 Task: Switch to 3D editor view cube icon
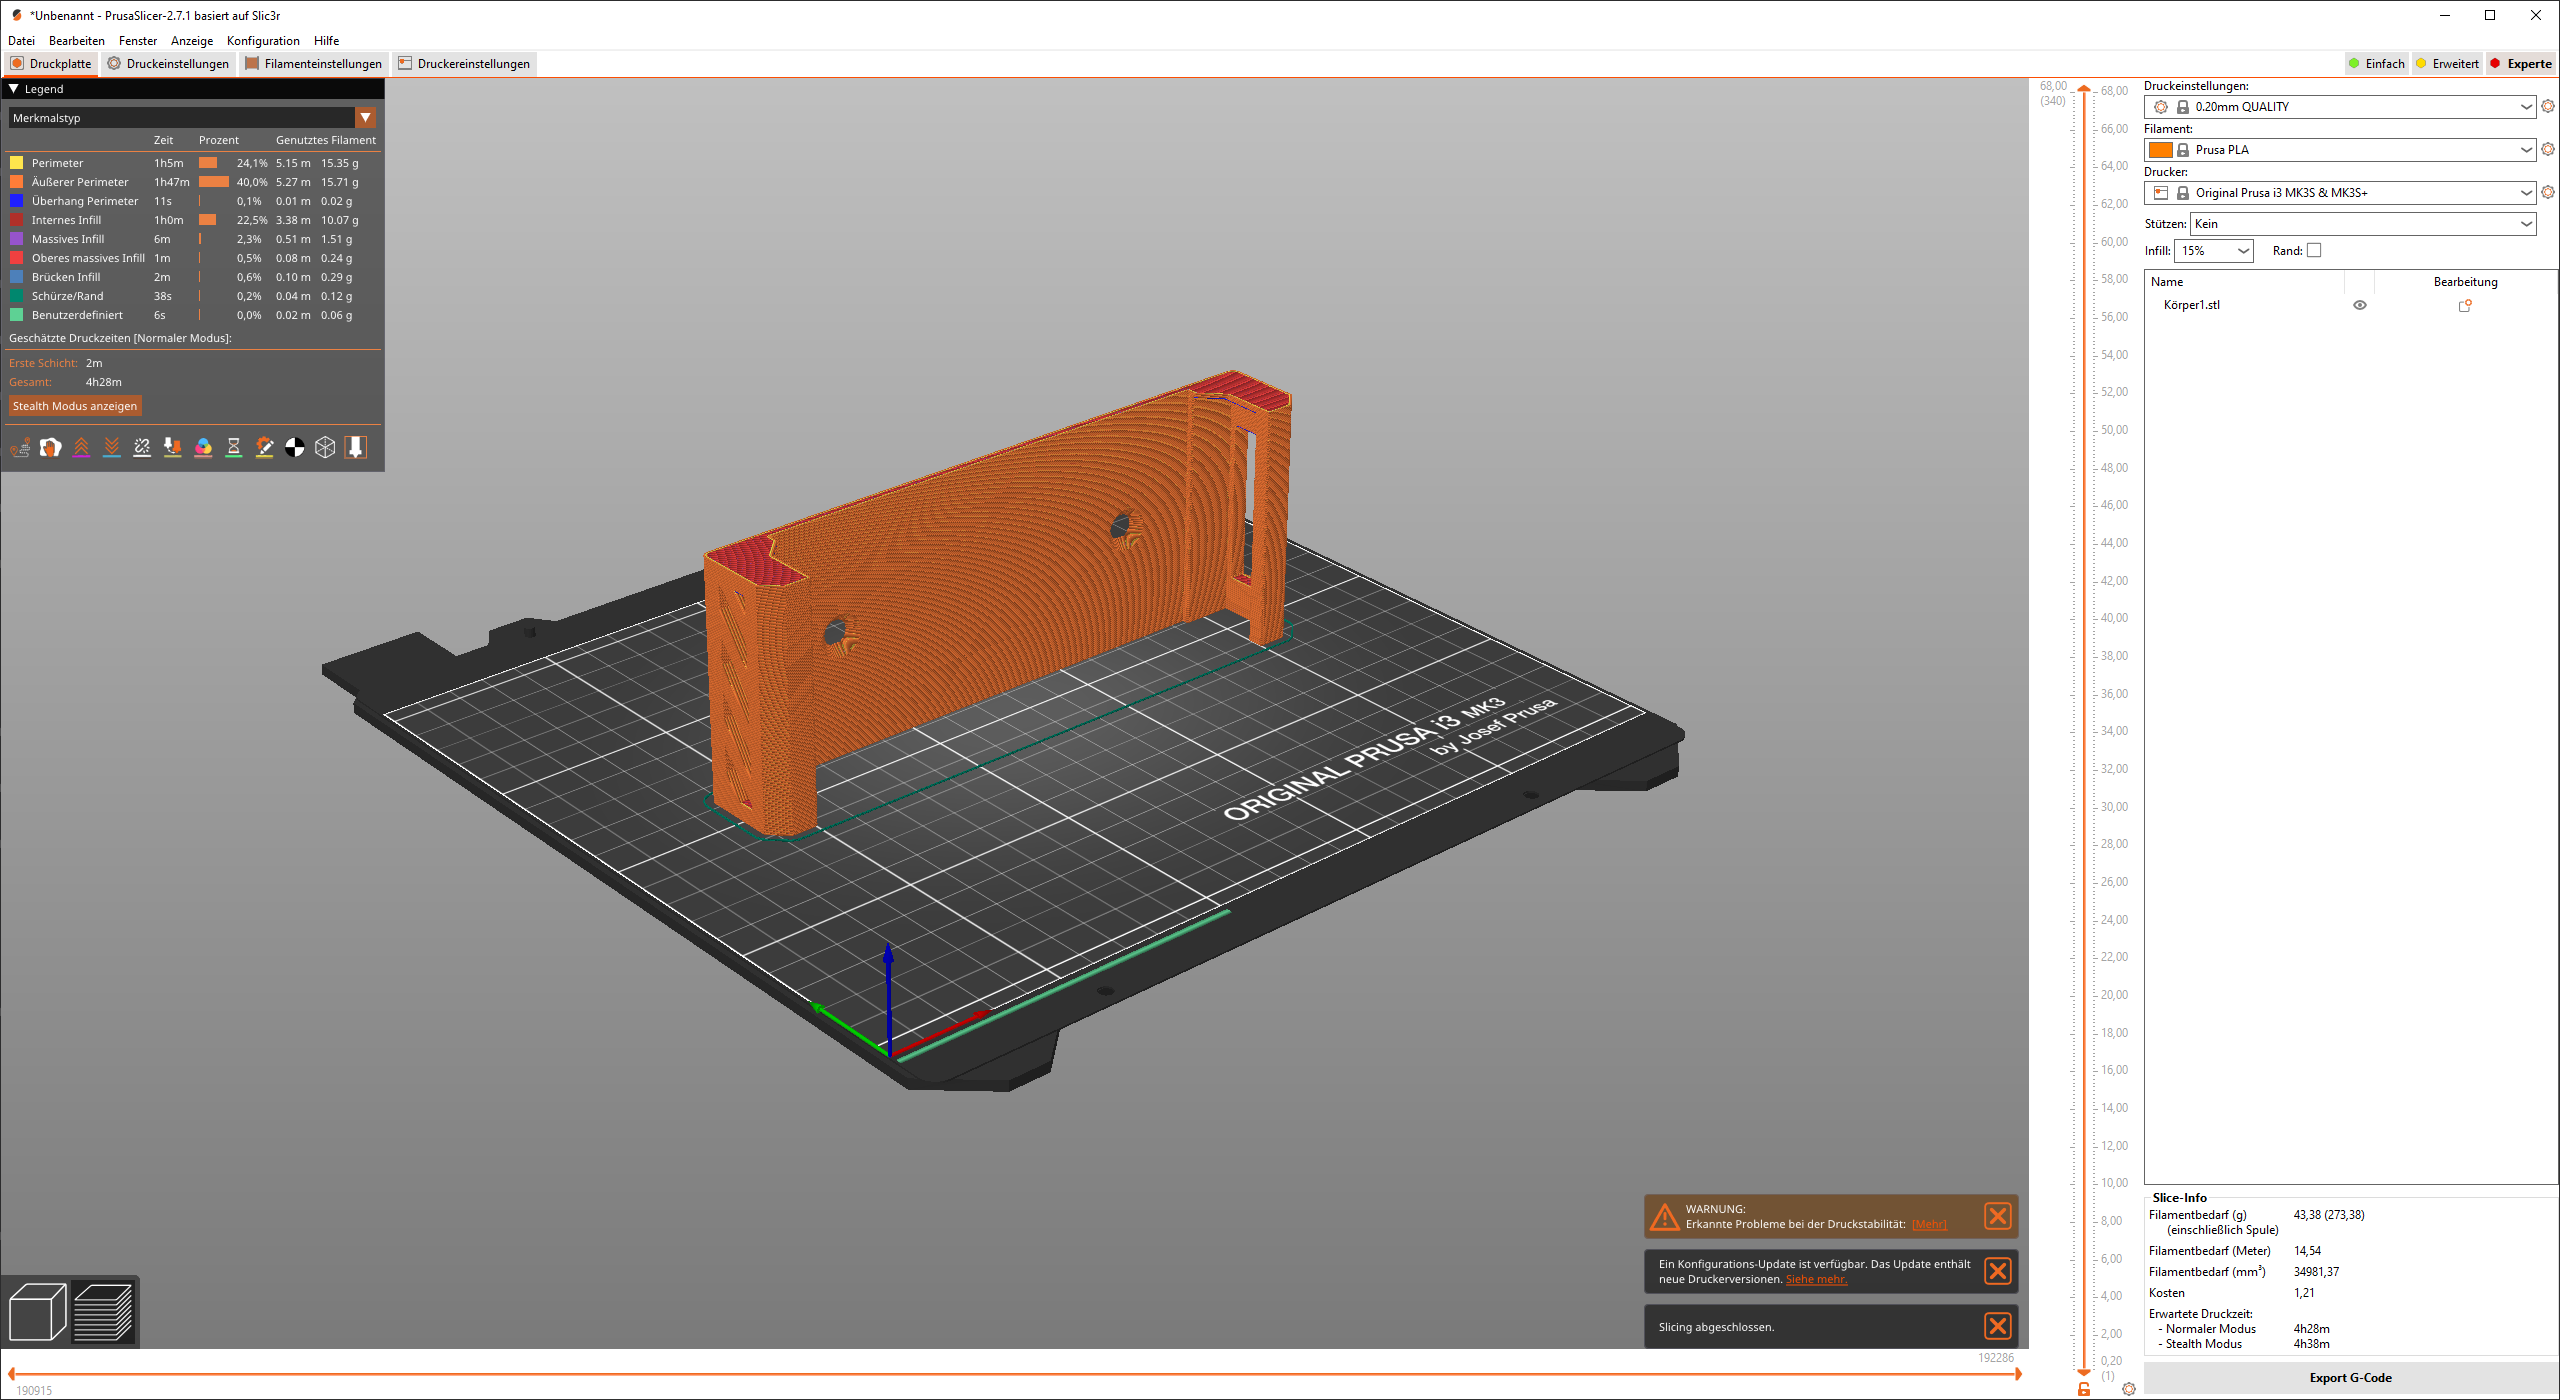tap(38, 1312)
